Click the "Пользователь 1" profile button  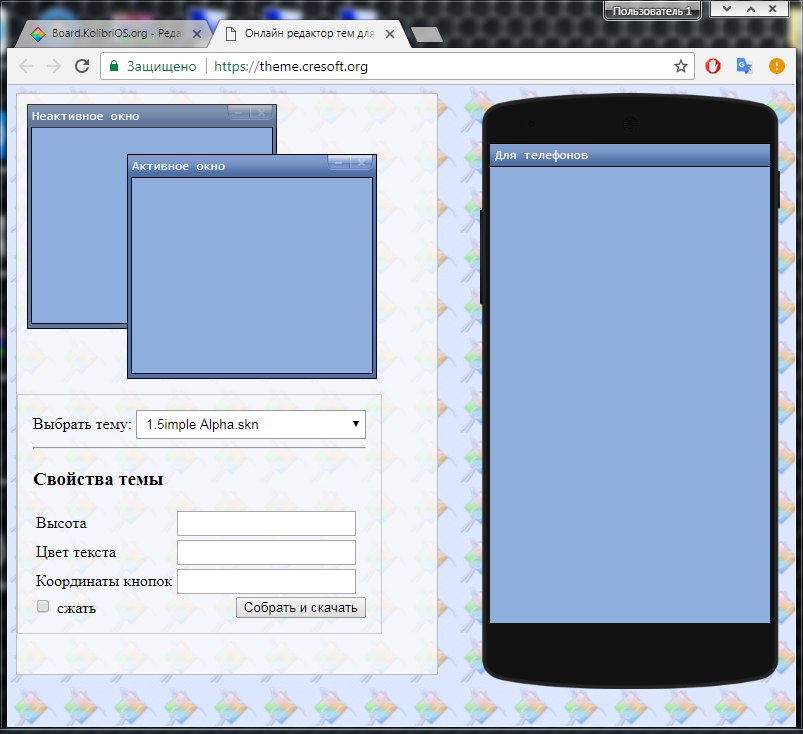652,11
